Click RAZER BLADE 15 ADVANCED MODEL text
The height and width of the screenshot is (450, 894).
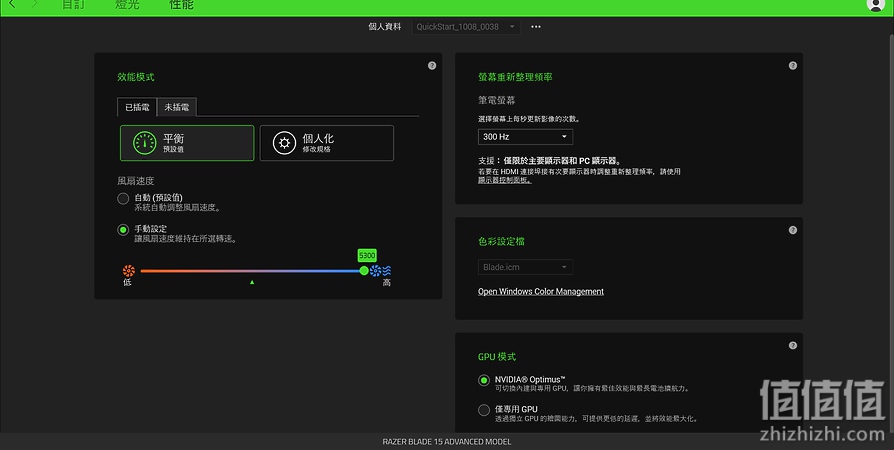447,441
